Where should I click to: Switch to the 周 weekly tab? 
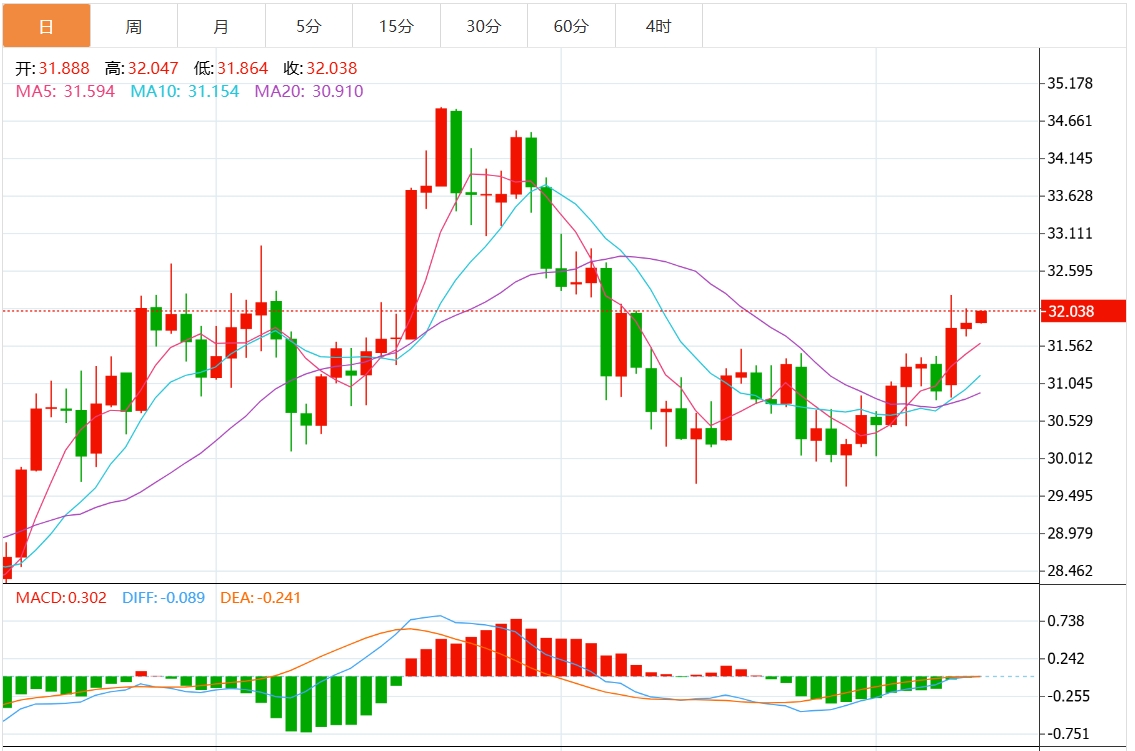134,26
